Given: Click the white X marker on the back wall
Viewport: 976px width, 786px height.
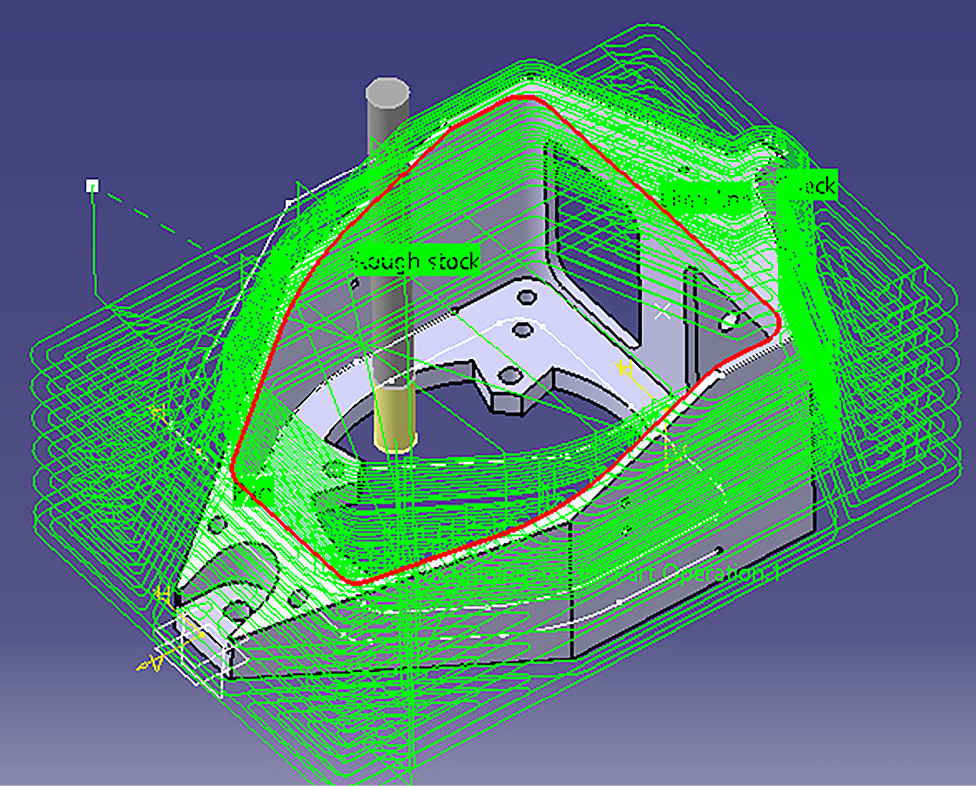Looking at the screenshot, I should coord(662,312).
